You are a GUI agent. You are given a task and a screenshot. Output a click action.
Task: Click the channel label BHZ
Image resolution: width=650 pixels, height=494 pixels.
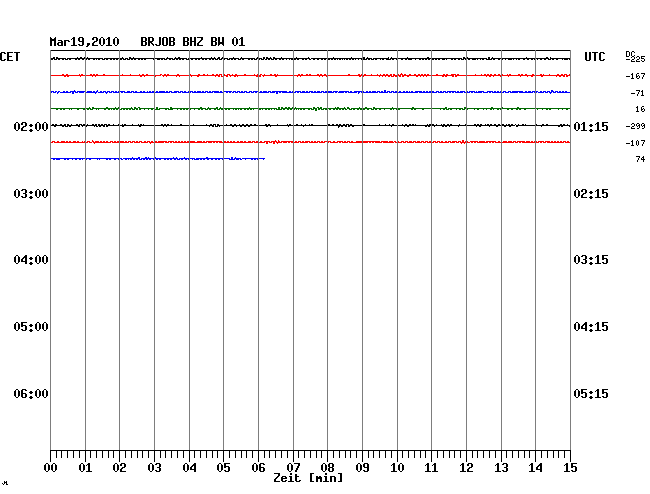[193, 42]
